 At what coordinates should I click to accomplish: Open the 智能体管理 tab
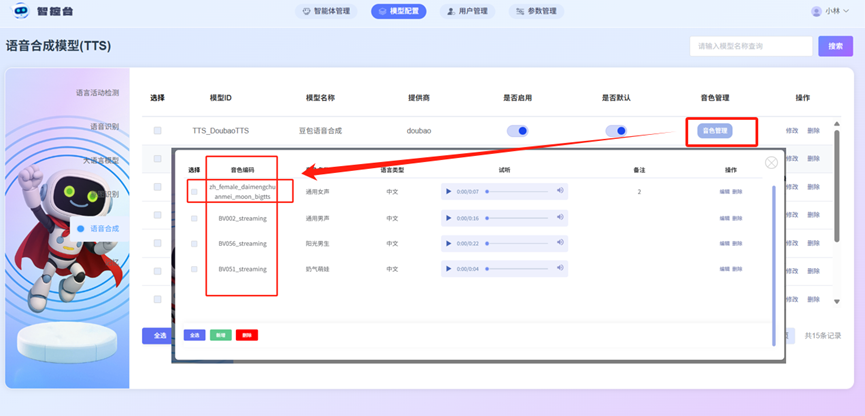pyautogui.click(x=326, y=11)
